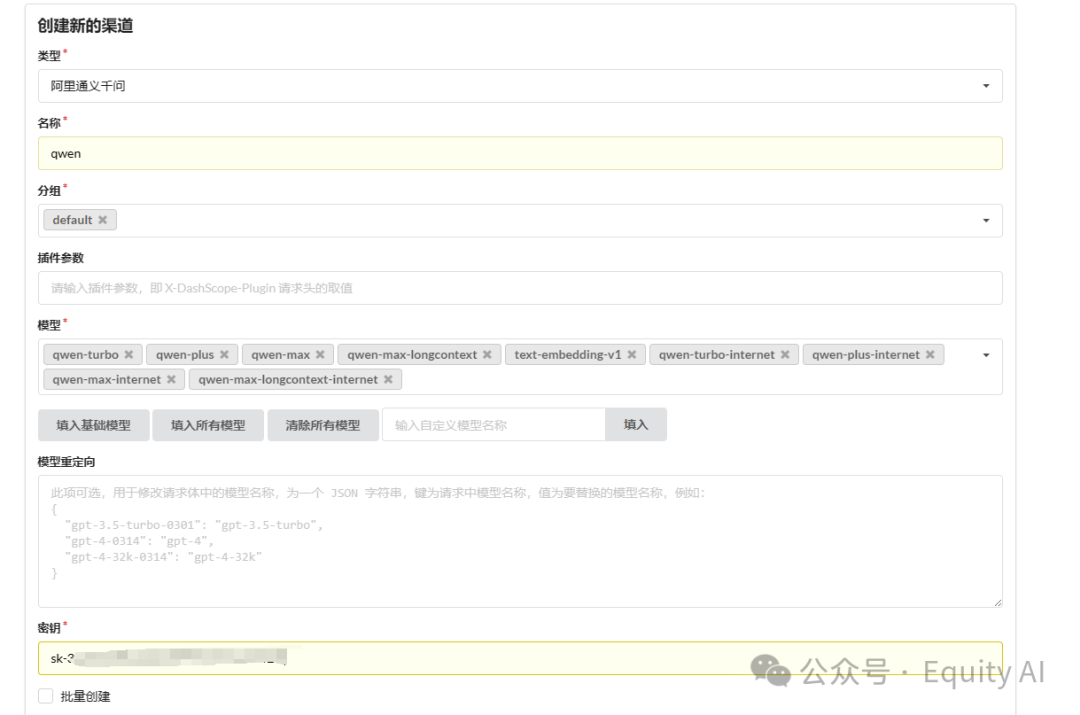1080x715 pixels.
Task: Click the qwen-max-longcontext tag text
Action: coord(412,355)
